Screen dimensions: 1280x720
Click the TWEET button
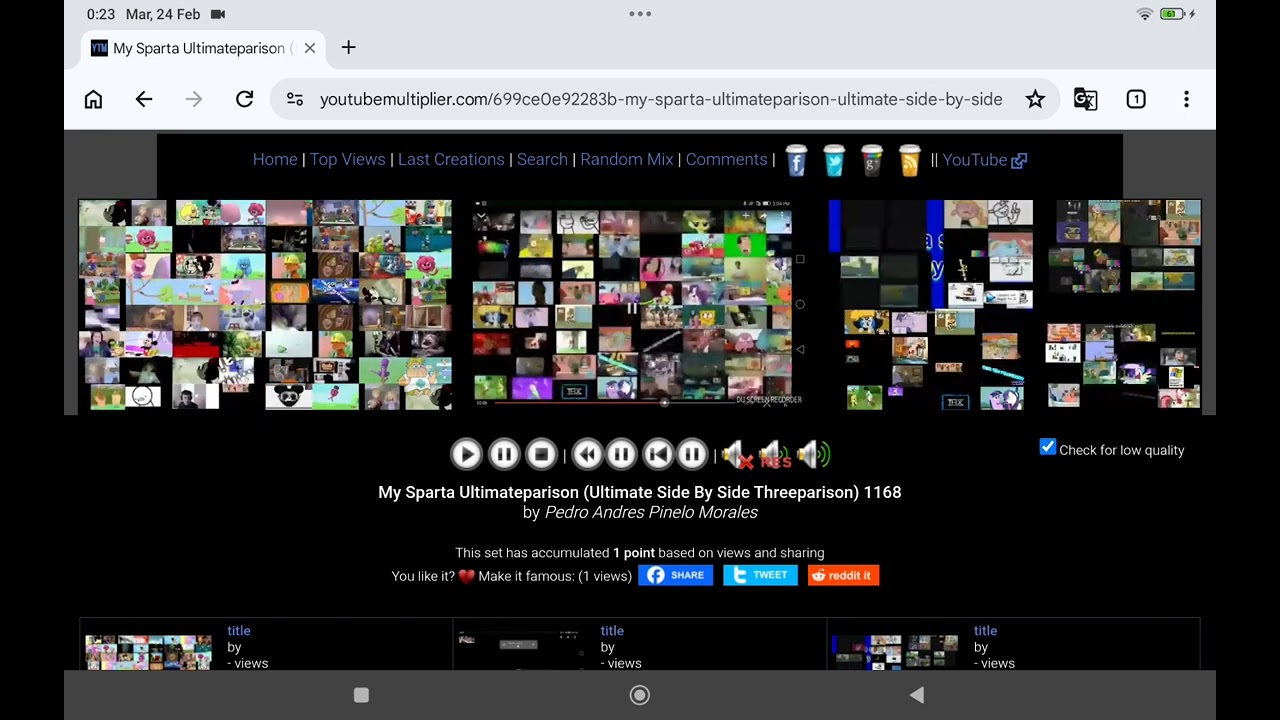pyautogui.click(x=760, y=575)
